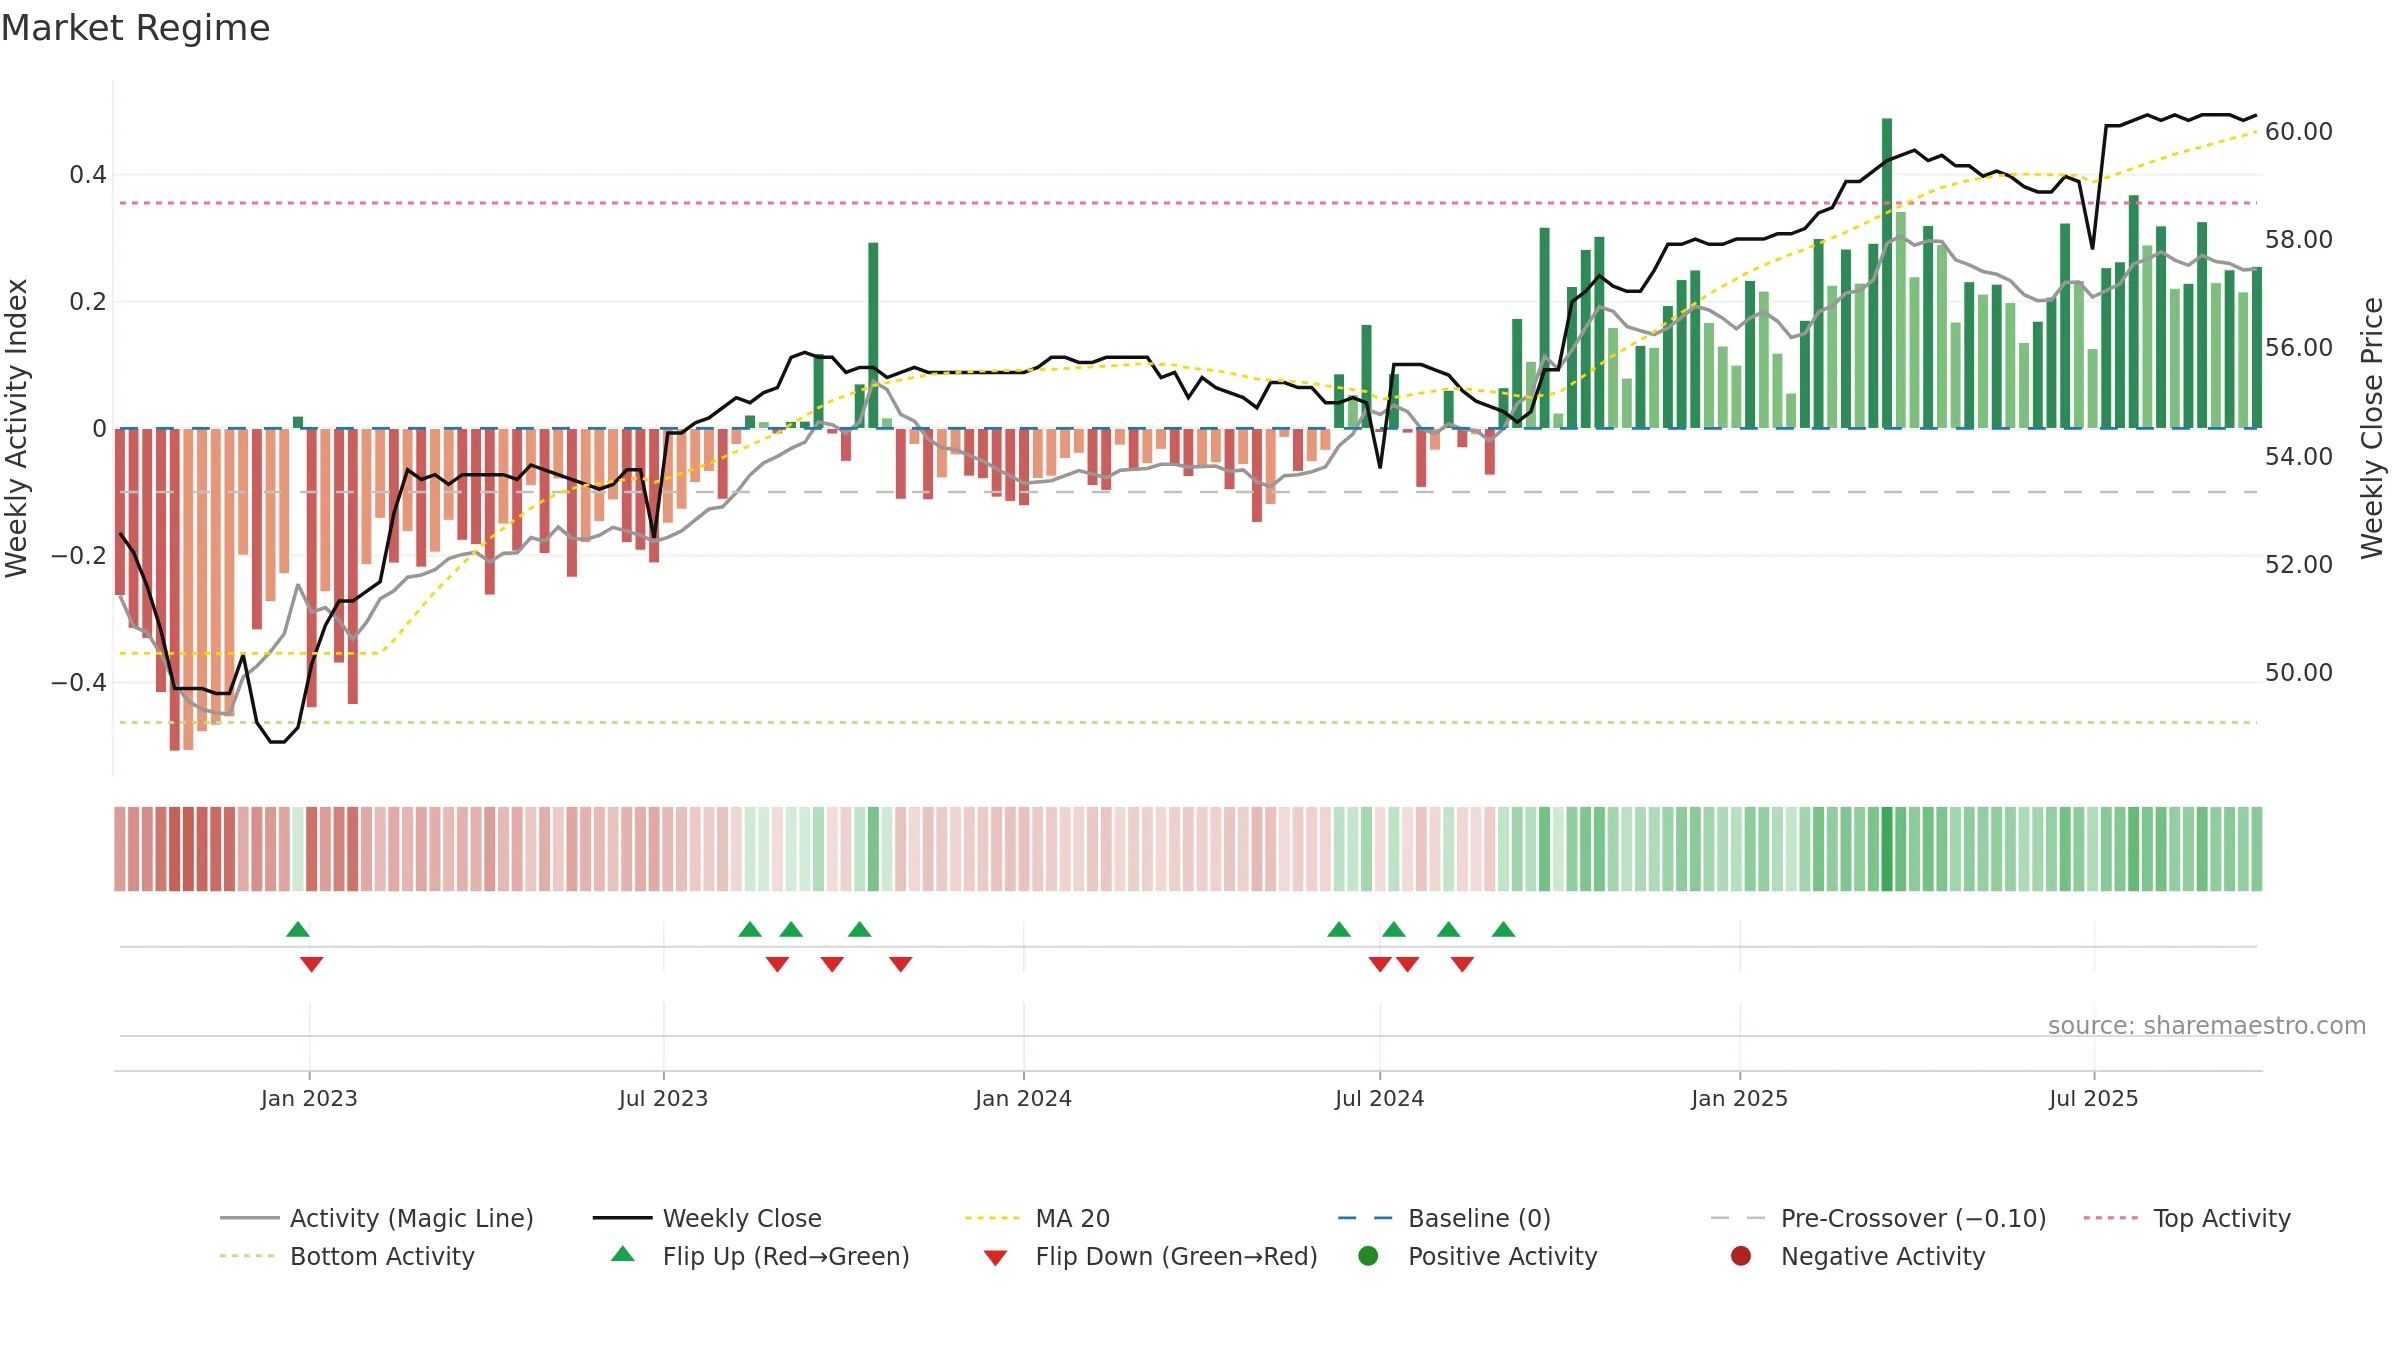This screenshot has height=1350, width=2400.
Task: Click the Market Regime chart title
Action: tap(135, 28)
